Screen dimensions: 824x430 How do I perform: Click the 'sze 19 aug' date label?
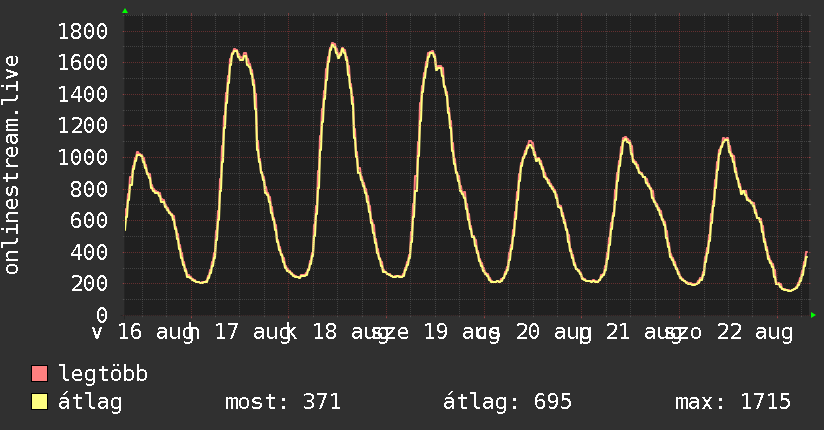click(x=435, y=332)
